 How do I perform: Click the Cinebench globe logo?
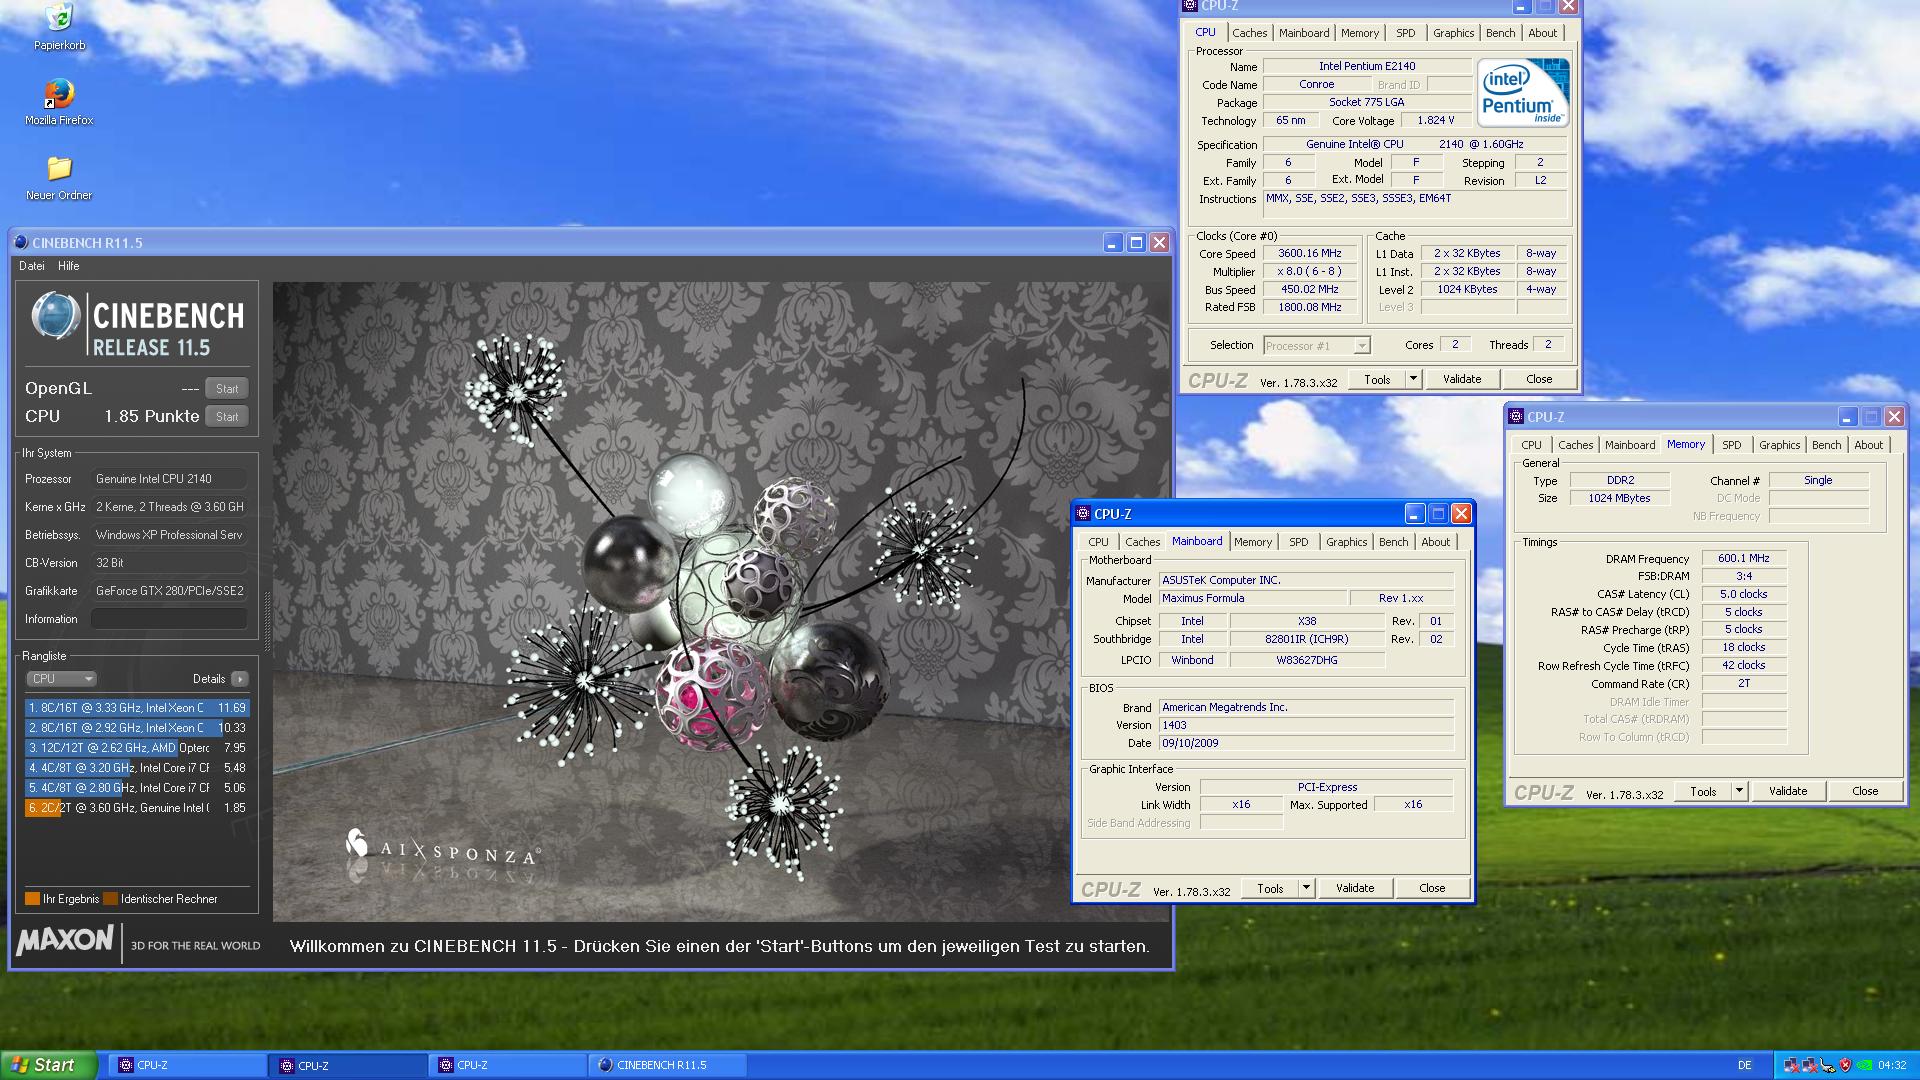(55, 317)
